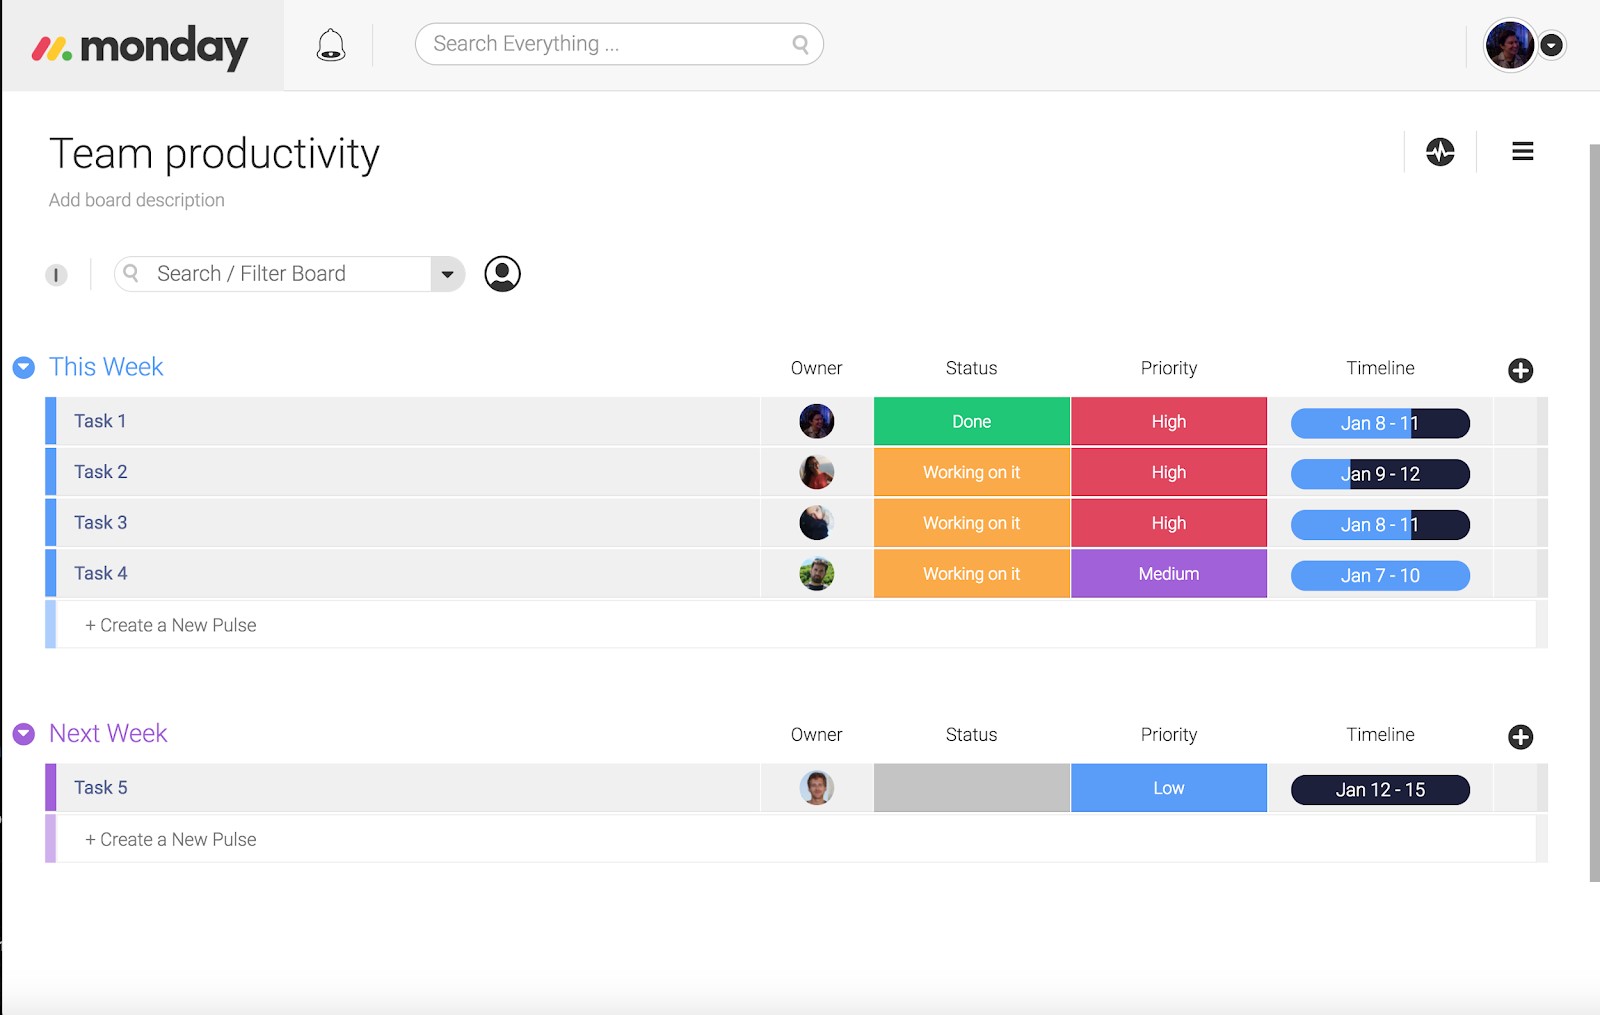Click Next Week Timeline column header
This screenshot has width=1600, height=1015.
coord(1380,735)
